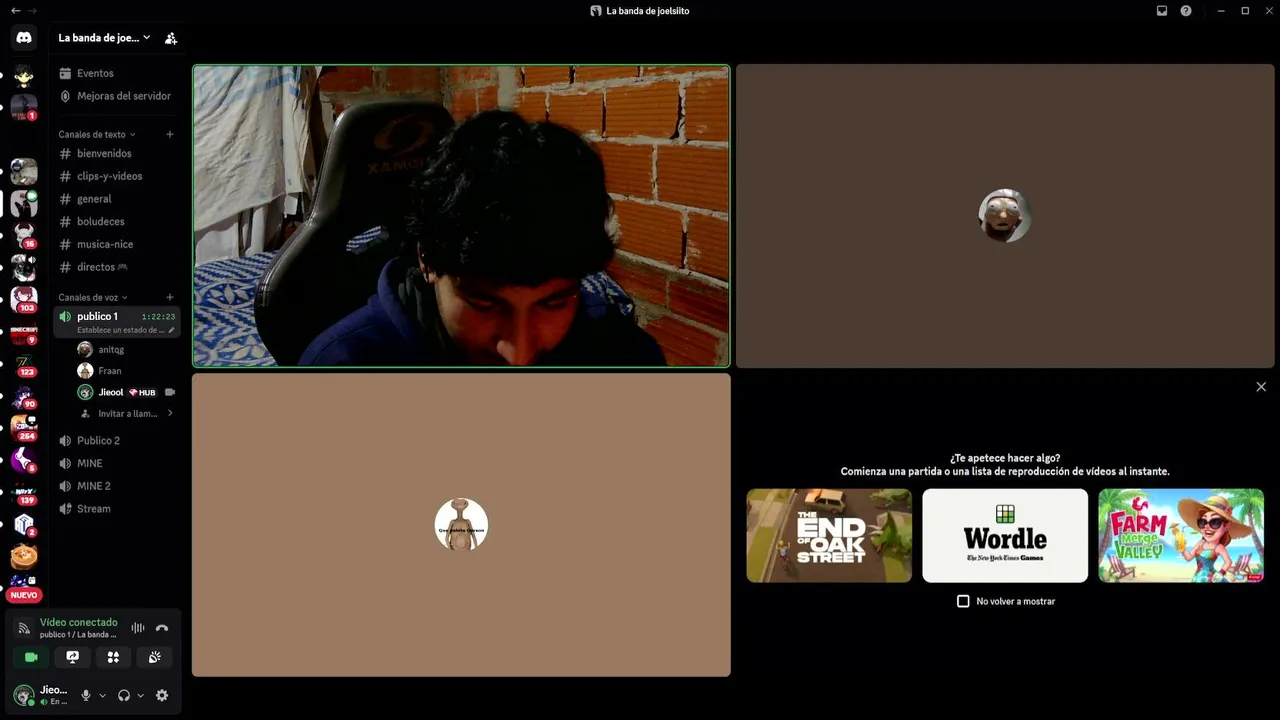Launch Farm Merge Valley activity
Screen dimensions: 1280x720
click(x=1181, y=535)
